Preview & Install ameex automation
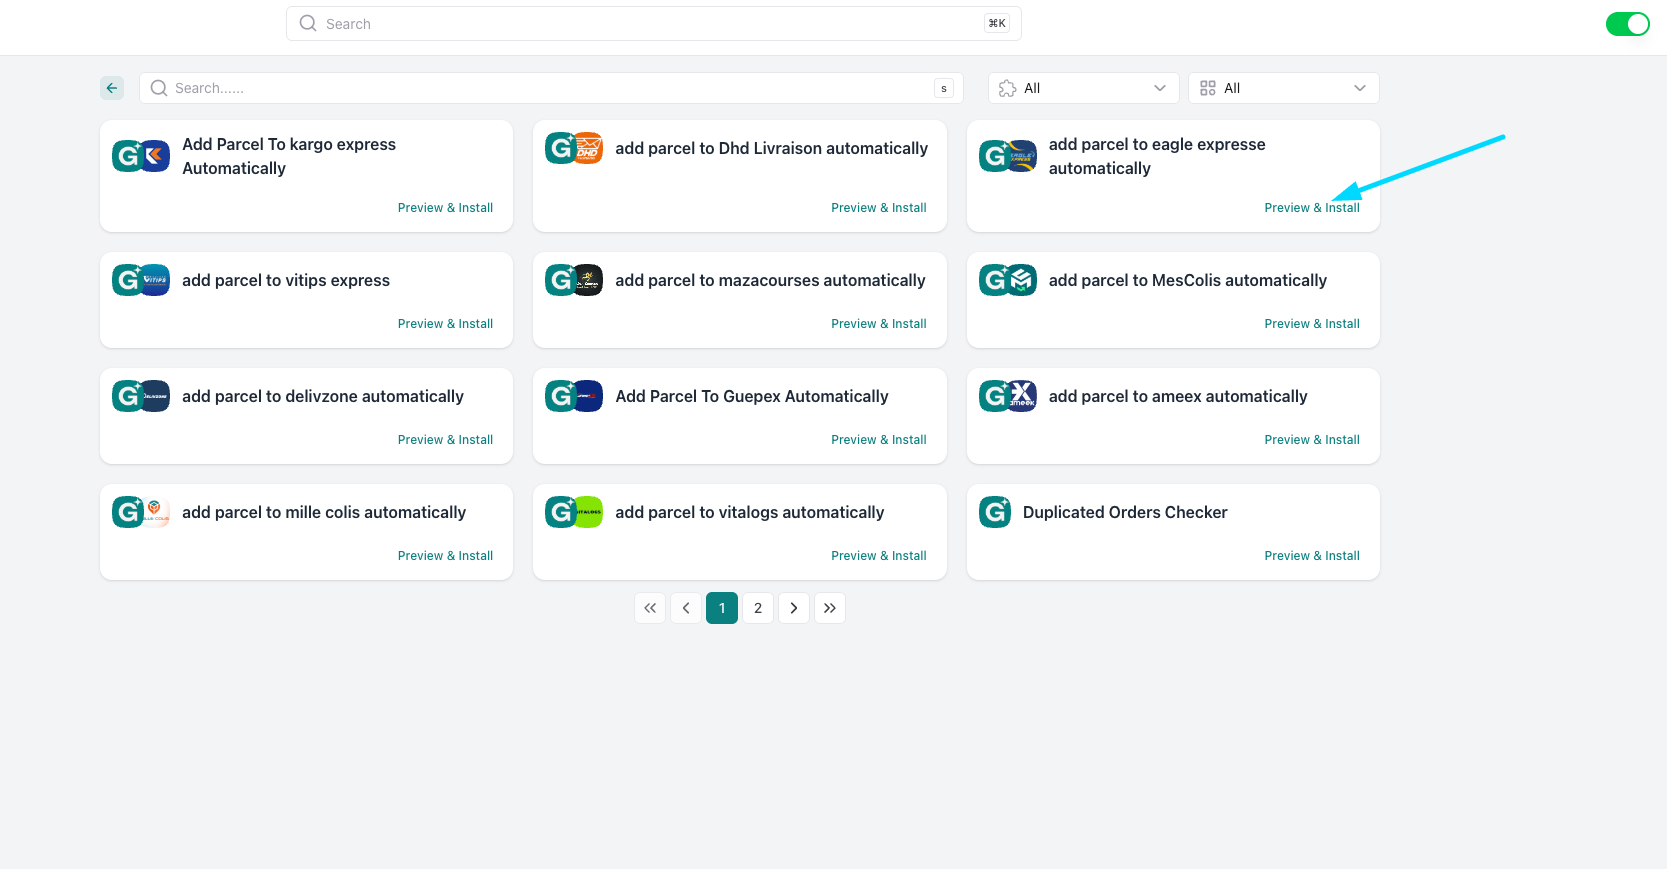Image resolution: width=1667 pixels, height=869 pixels. (1312, 440)
